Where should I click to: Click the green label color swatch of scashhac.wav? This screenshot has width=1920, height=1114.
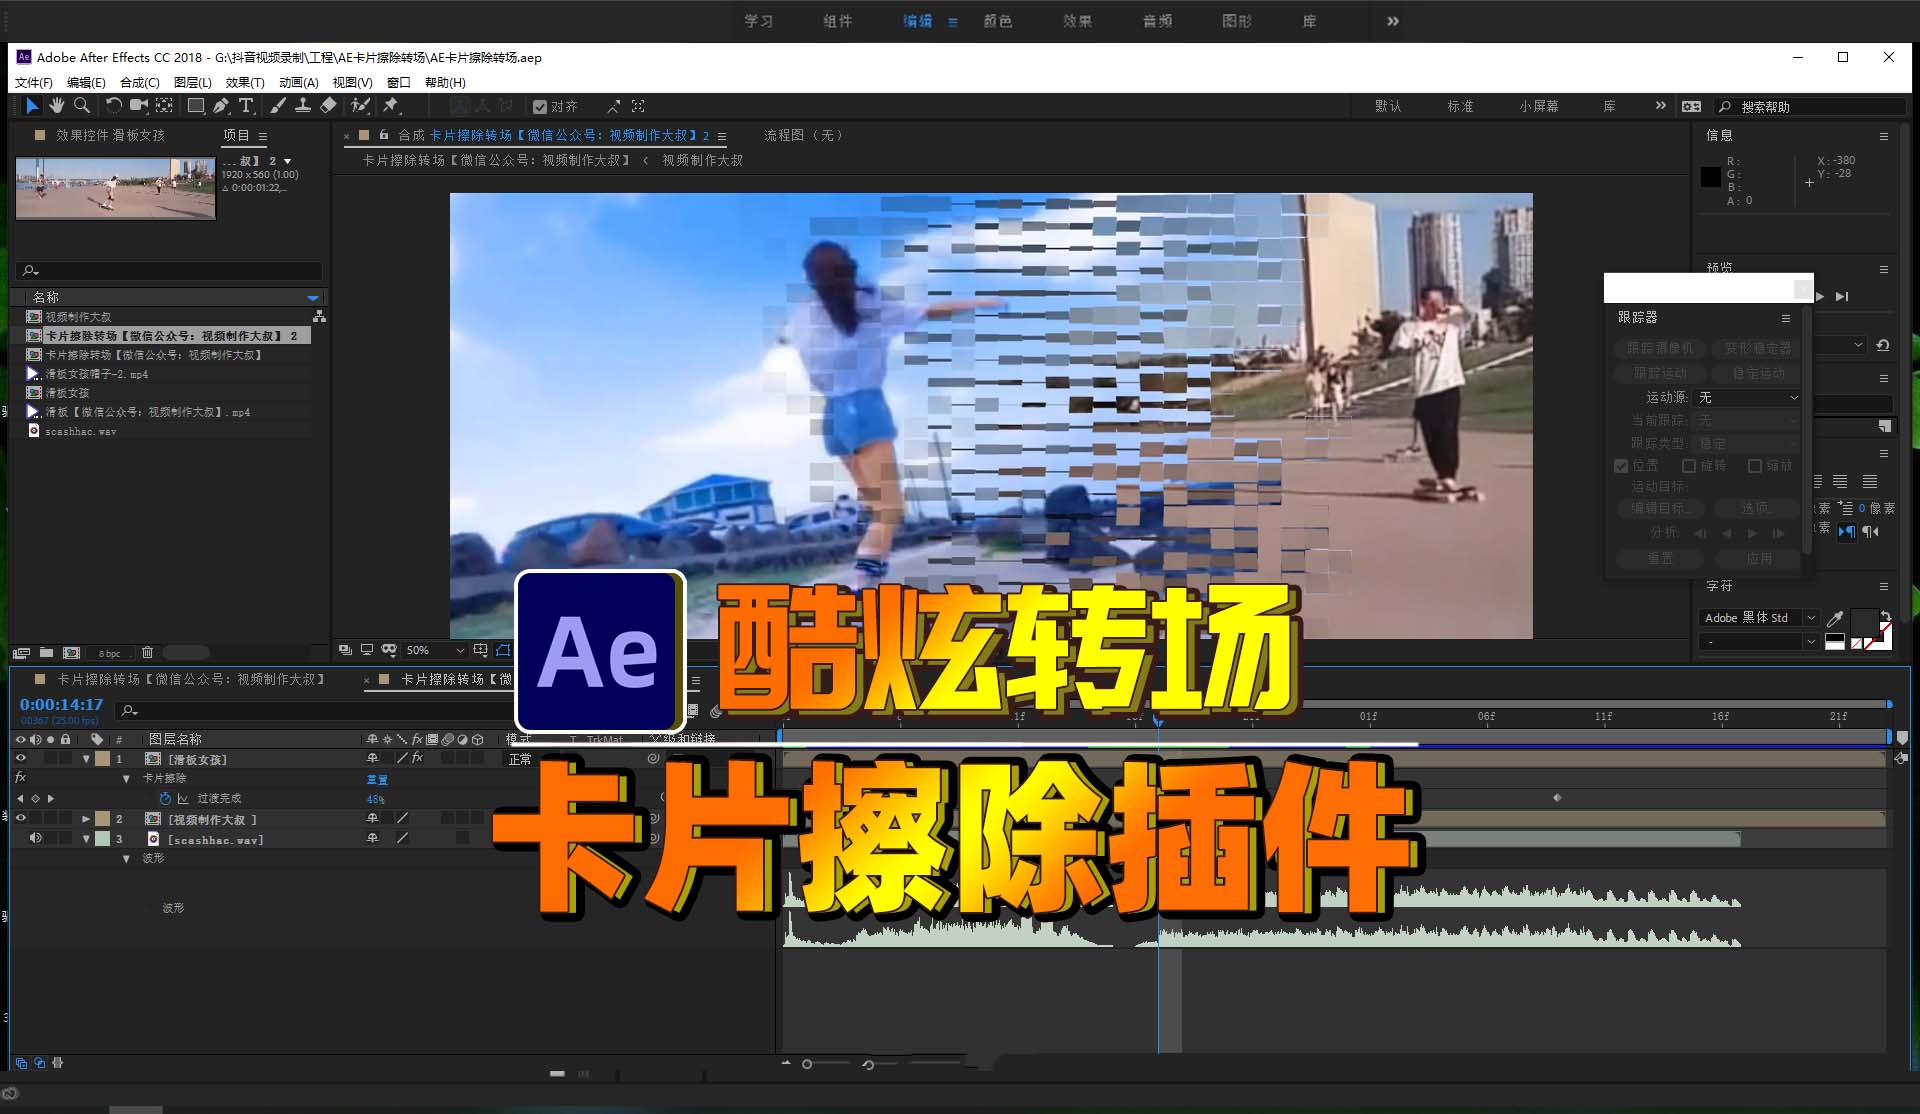(102, 839)
